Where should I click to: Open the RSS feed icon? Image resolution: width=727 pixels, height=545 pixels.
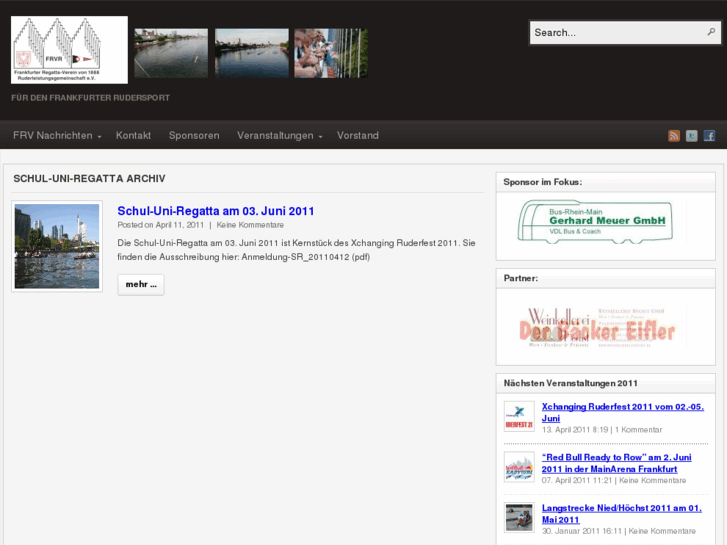pyautogui.click(x=674, y=135)
